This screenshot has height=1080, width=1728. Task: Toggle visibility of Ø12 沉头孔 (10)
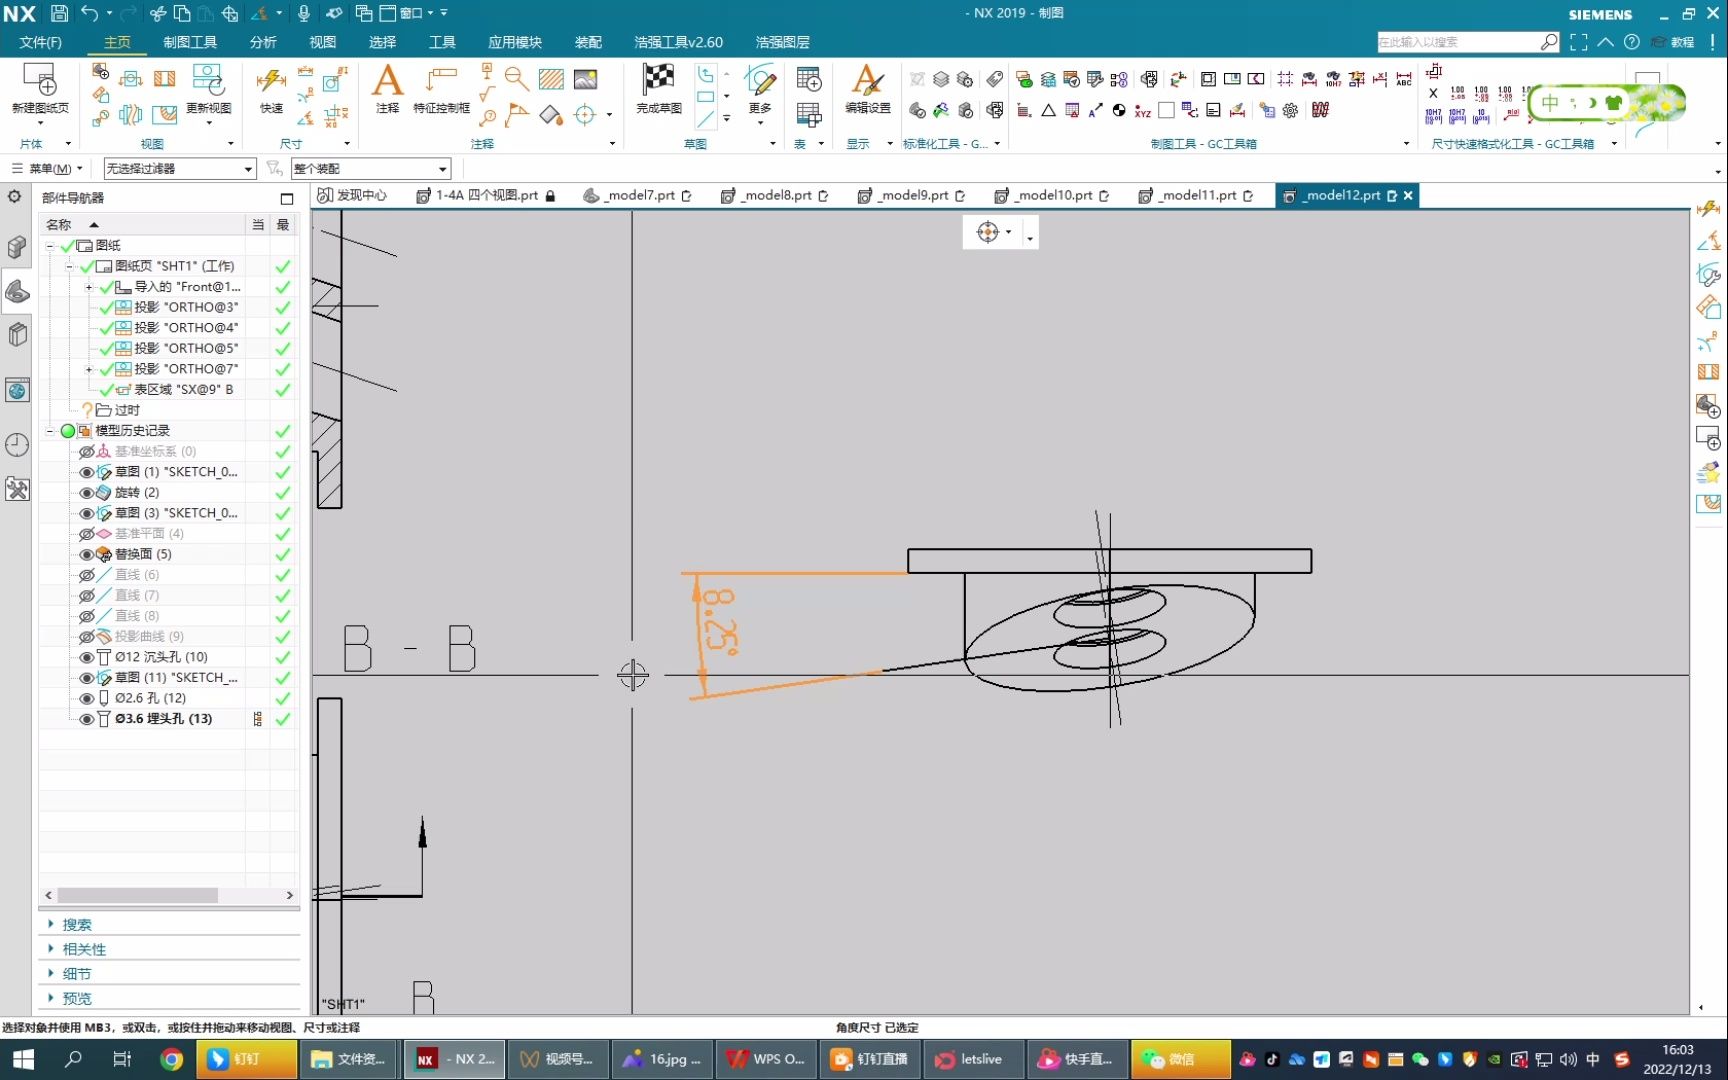pyautogui.click(x=87, y=658)
